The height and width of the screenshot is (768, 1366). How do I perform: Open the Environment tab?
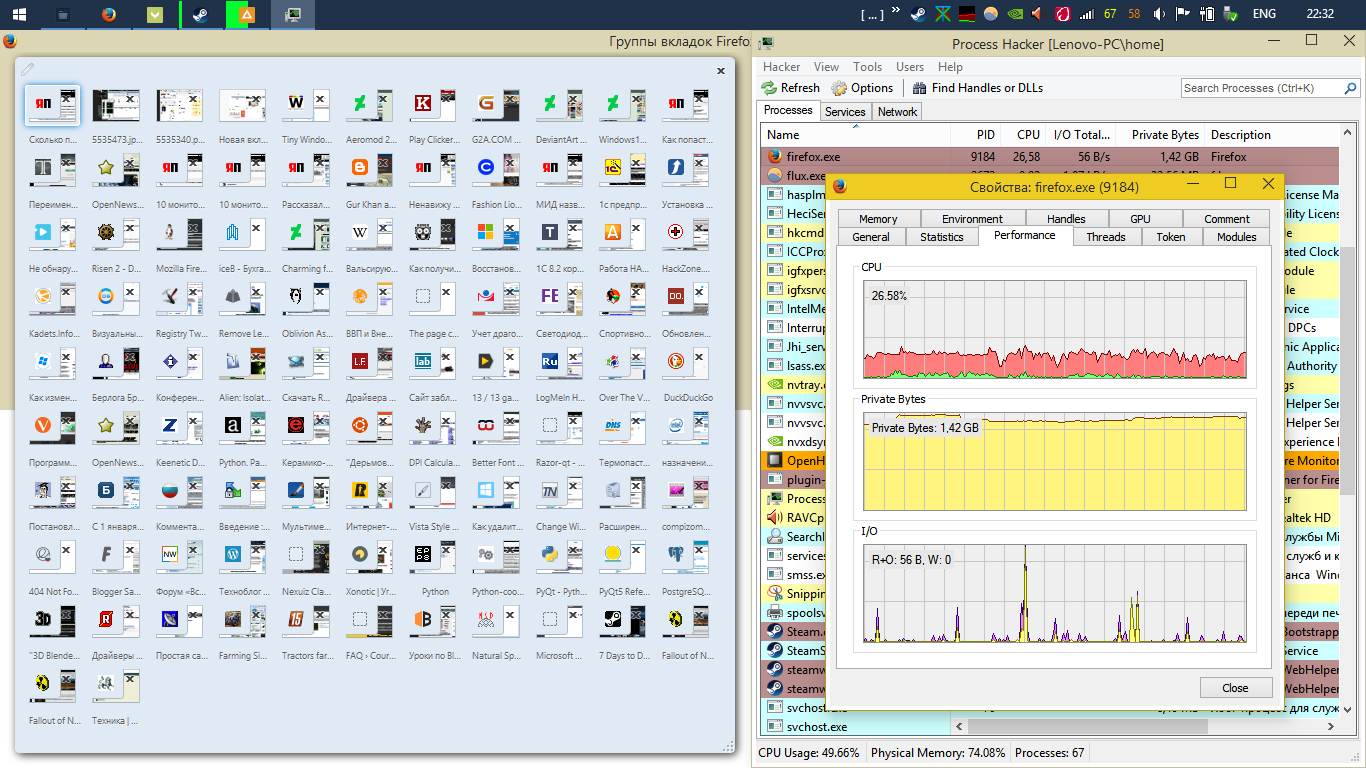[972, 219]
